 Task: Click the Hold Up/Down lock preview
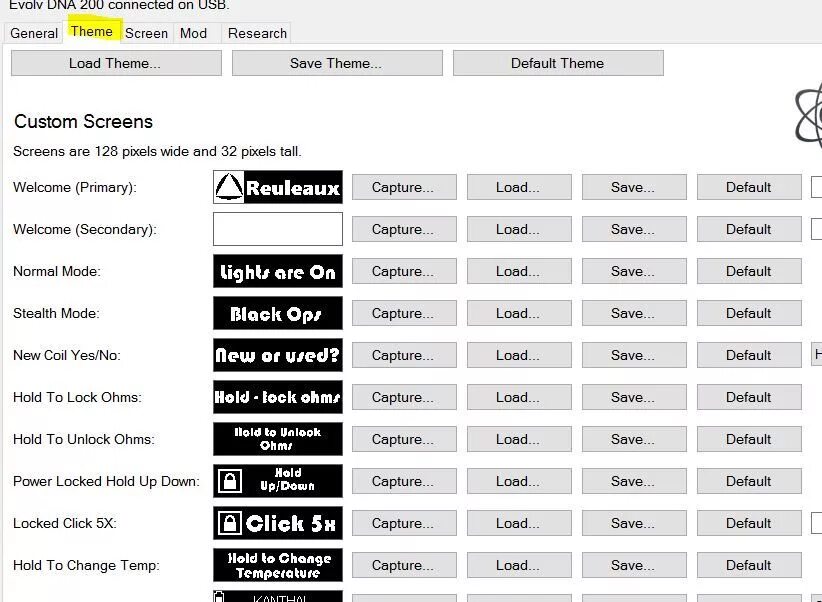(278, 481)
